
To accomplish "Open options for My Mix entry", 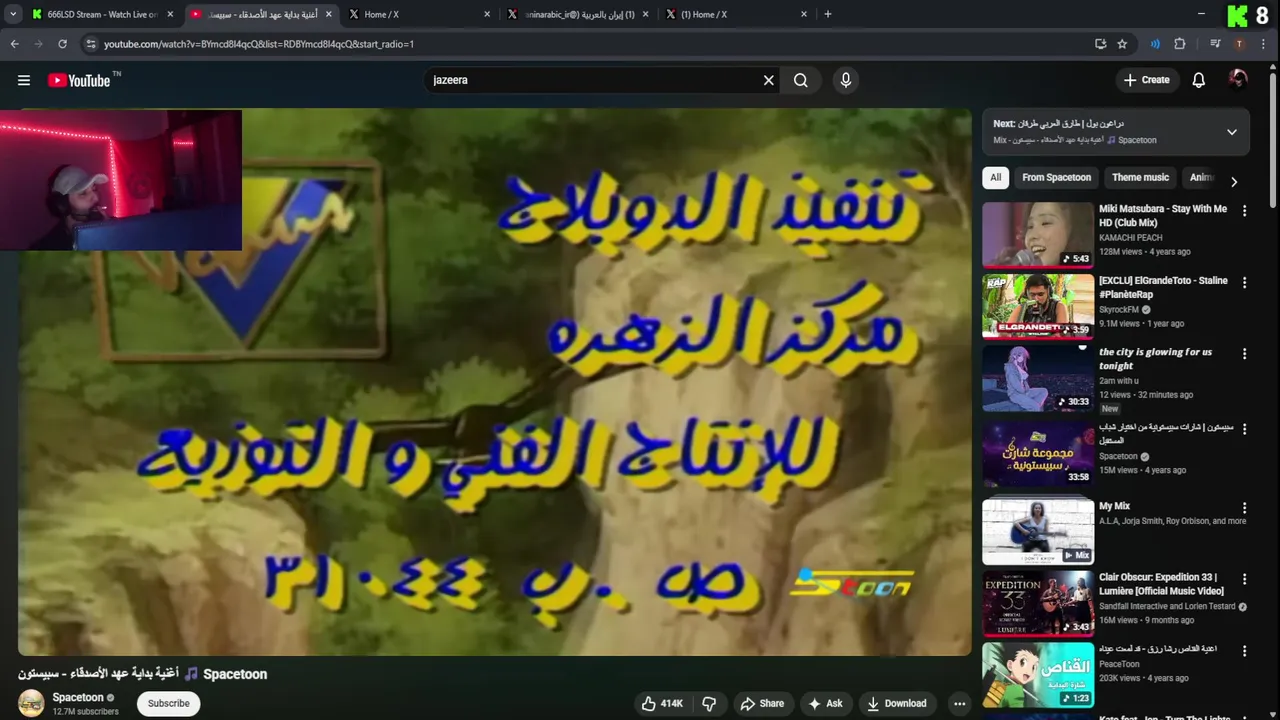I will click(x=1244, y=508).
